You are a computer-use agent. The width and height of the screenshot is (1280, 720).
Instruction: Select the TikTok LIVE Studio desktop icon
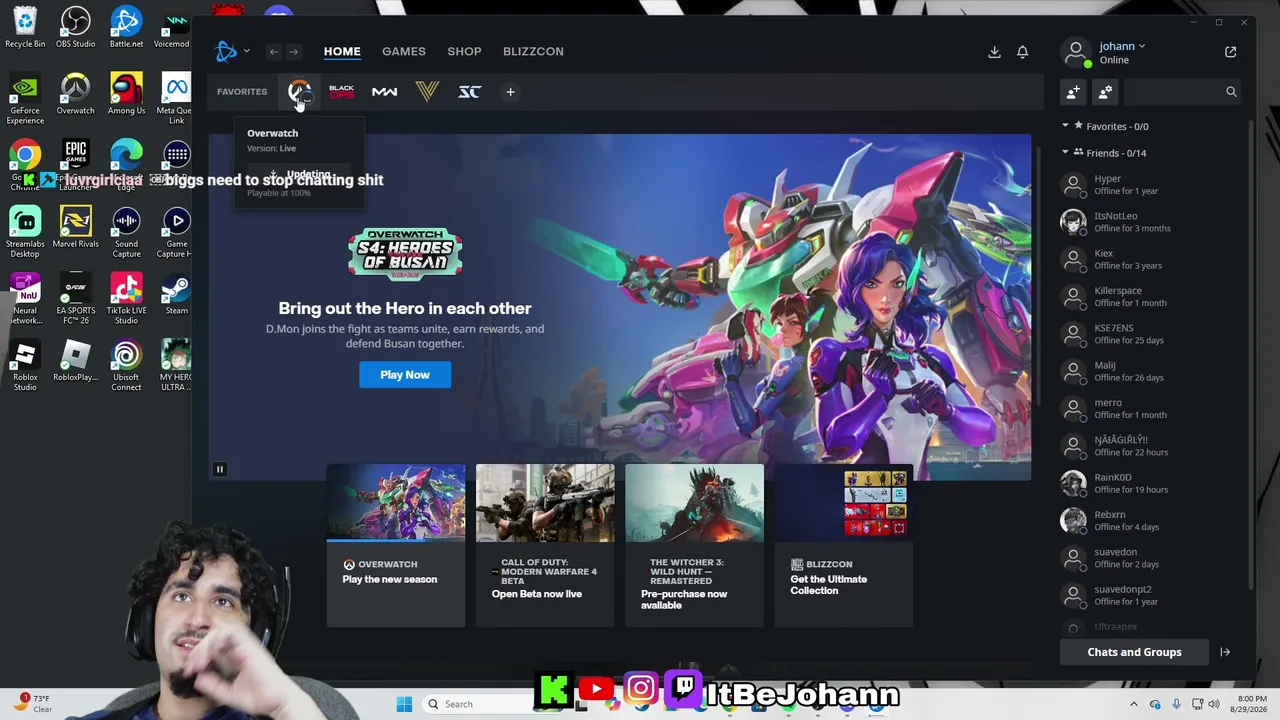point(126,299)
